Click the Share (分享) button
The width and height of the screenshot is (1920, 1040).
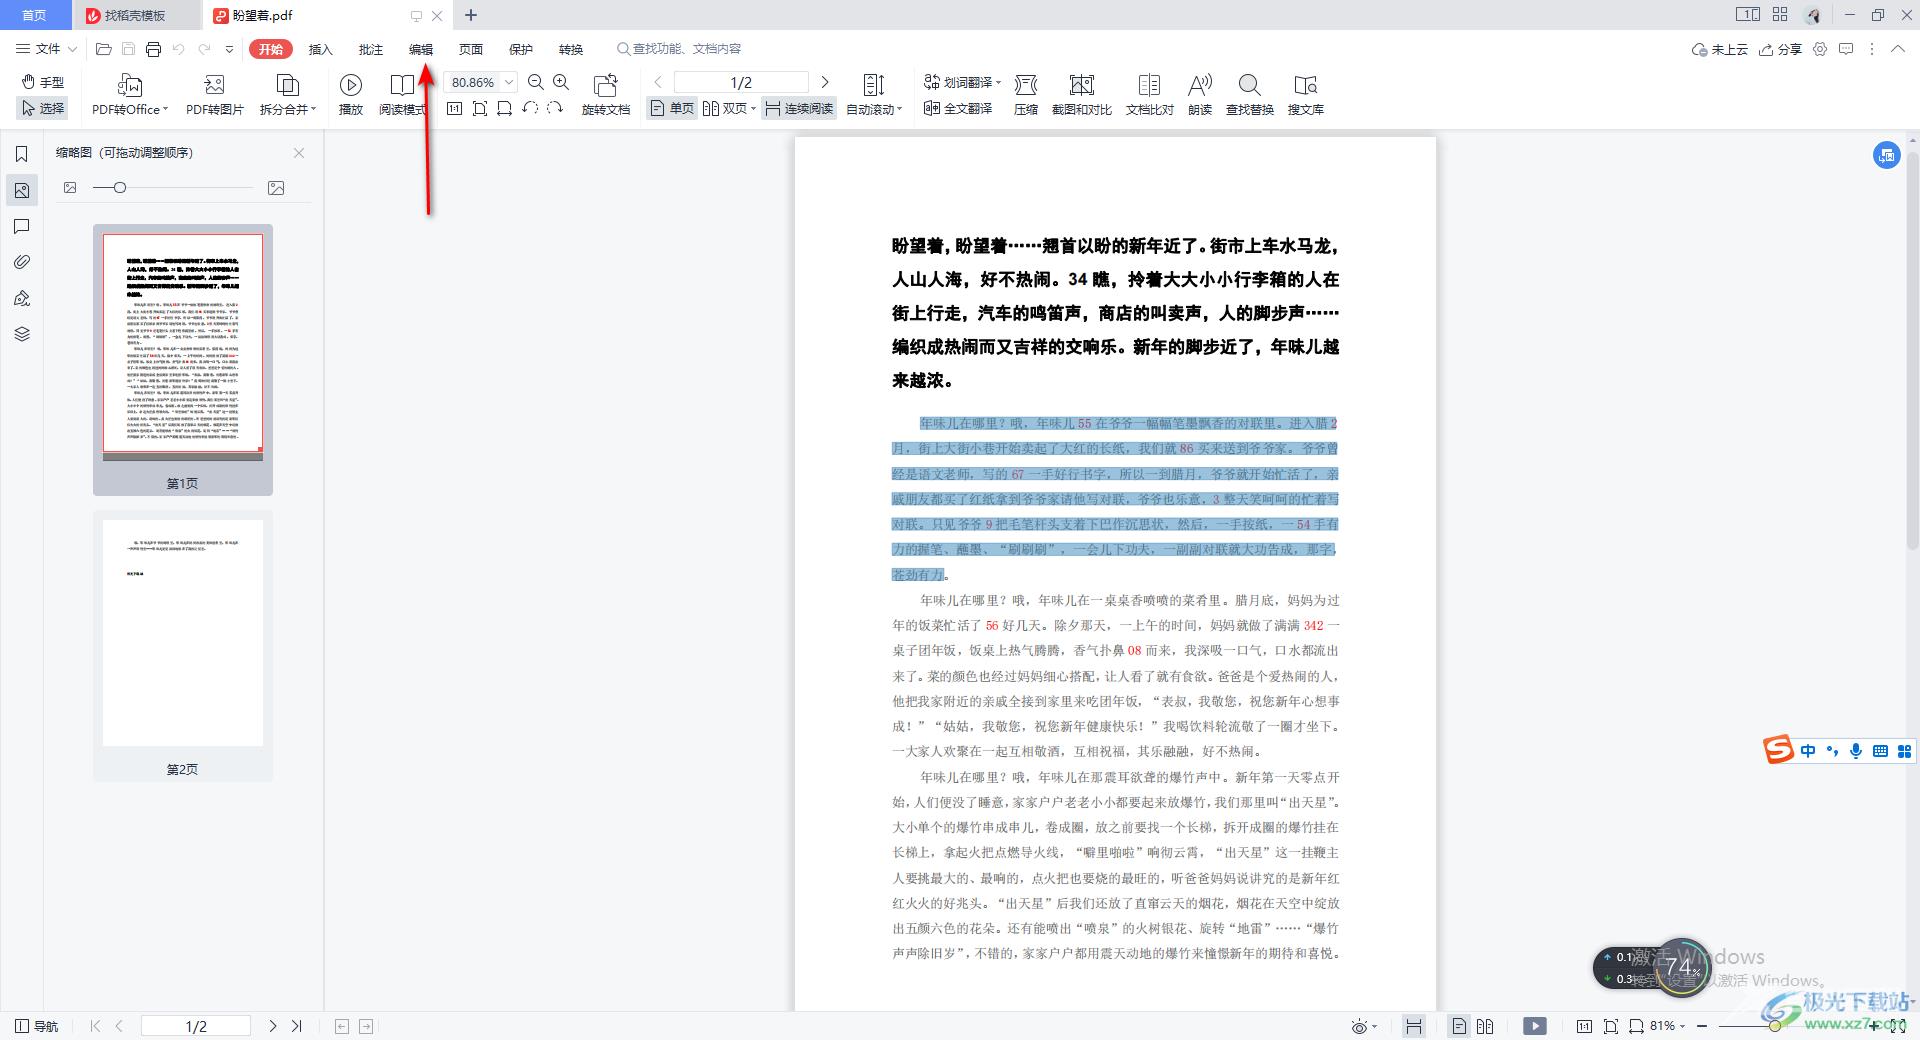(x=1780, y=49)
